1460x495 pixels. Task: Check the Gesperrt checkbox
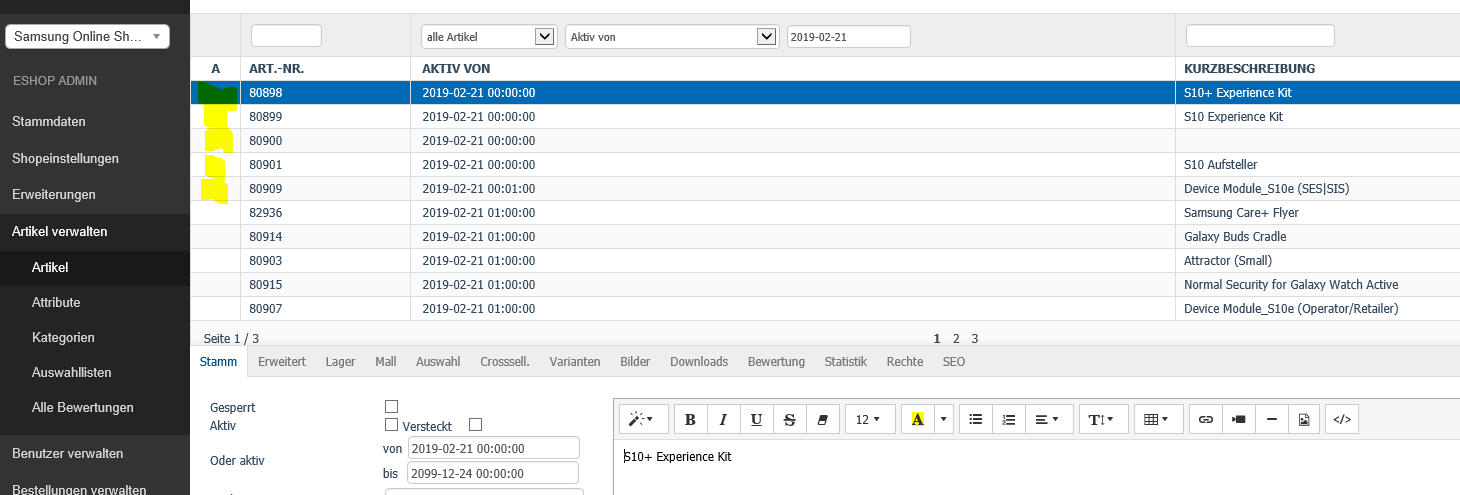(x=391, y=406)
